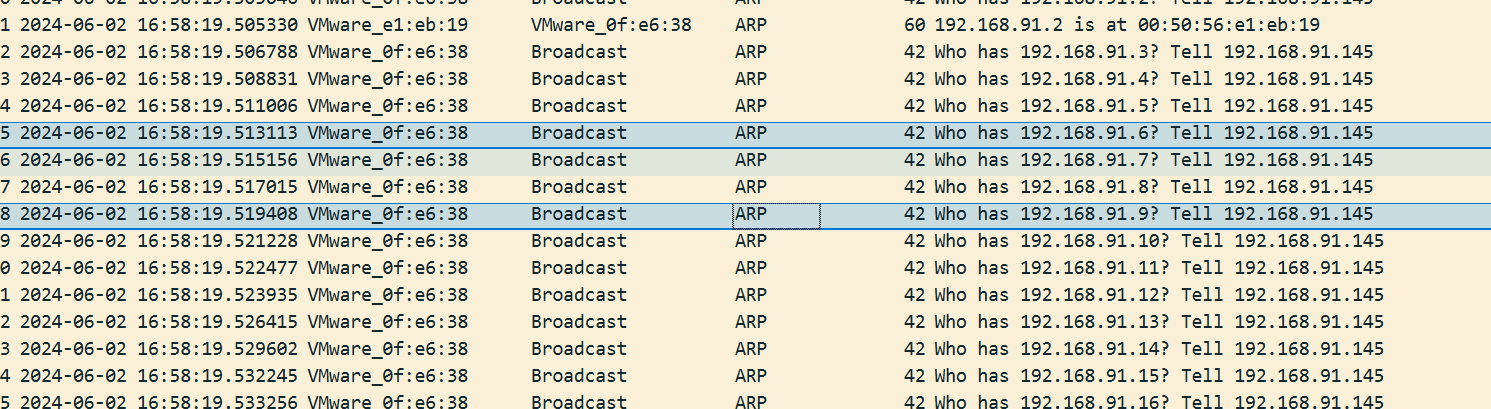This screenshot has height=409, width=1491.
Task: Select packet 'Who has 192.168.91.12? Tell 192.168.91.145'
Action: [745, 295]
